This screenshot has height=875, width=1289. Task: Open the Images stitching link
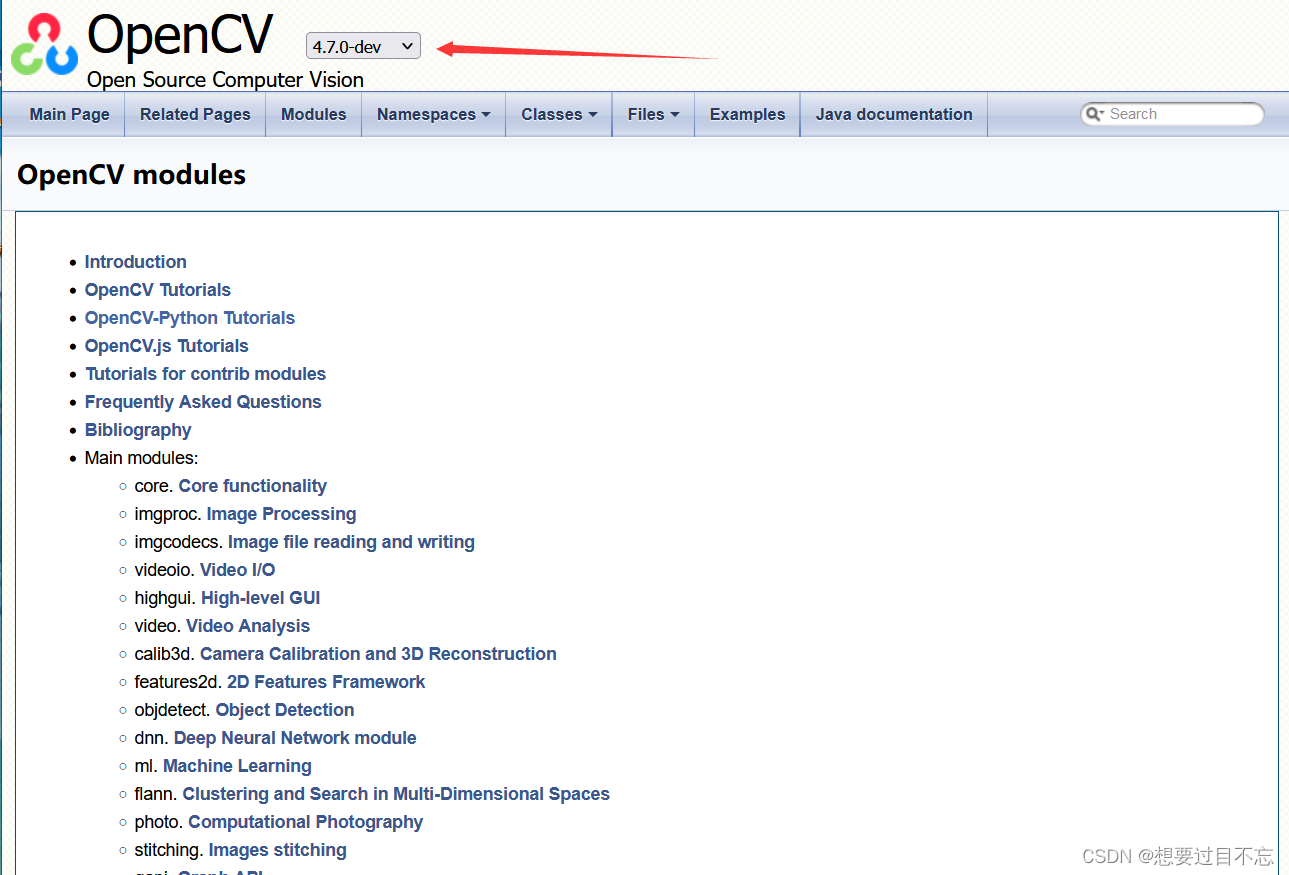click(277, 850)
